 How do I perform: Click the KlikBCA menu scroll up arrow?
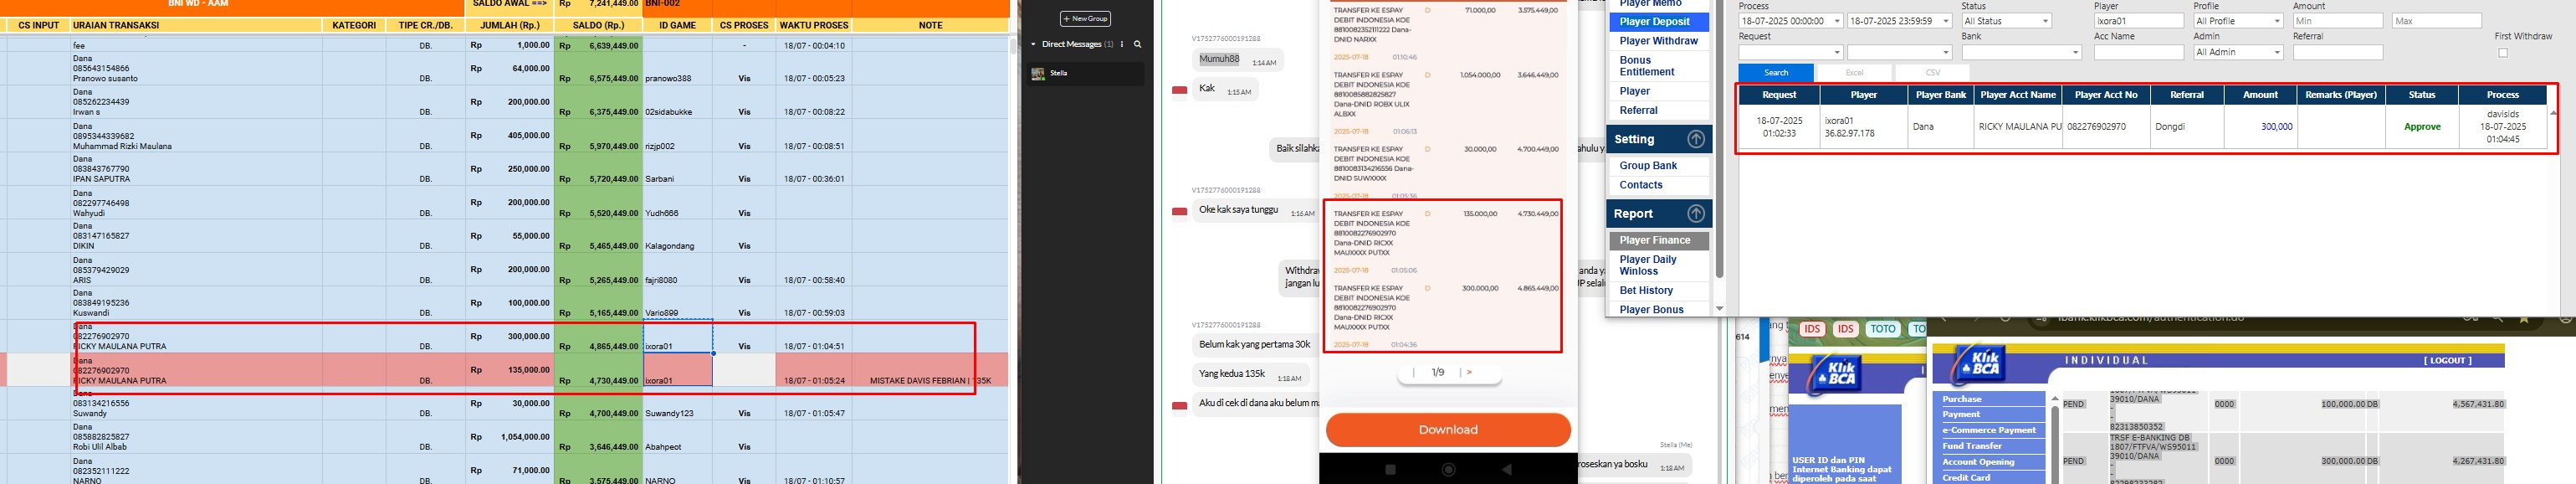(2054, 399)
